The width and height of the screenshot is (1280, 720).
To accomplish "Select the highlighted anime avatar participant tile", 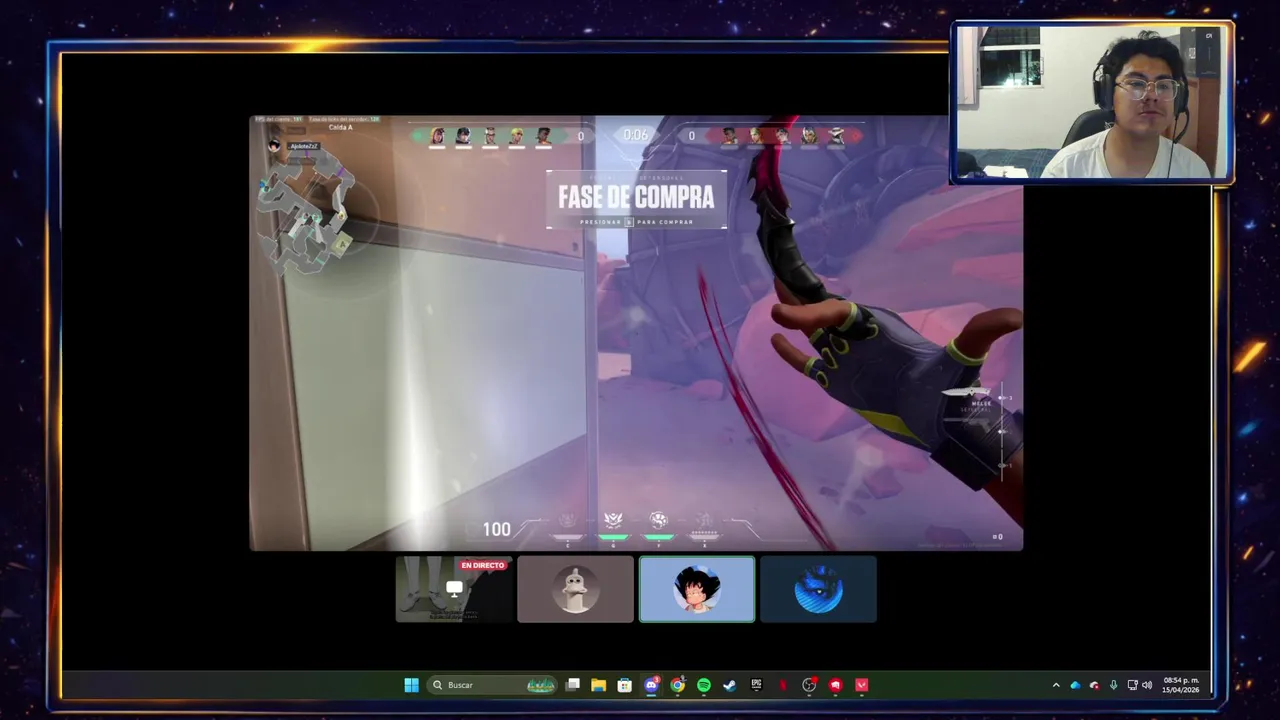I will [x=697, y=589].
